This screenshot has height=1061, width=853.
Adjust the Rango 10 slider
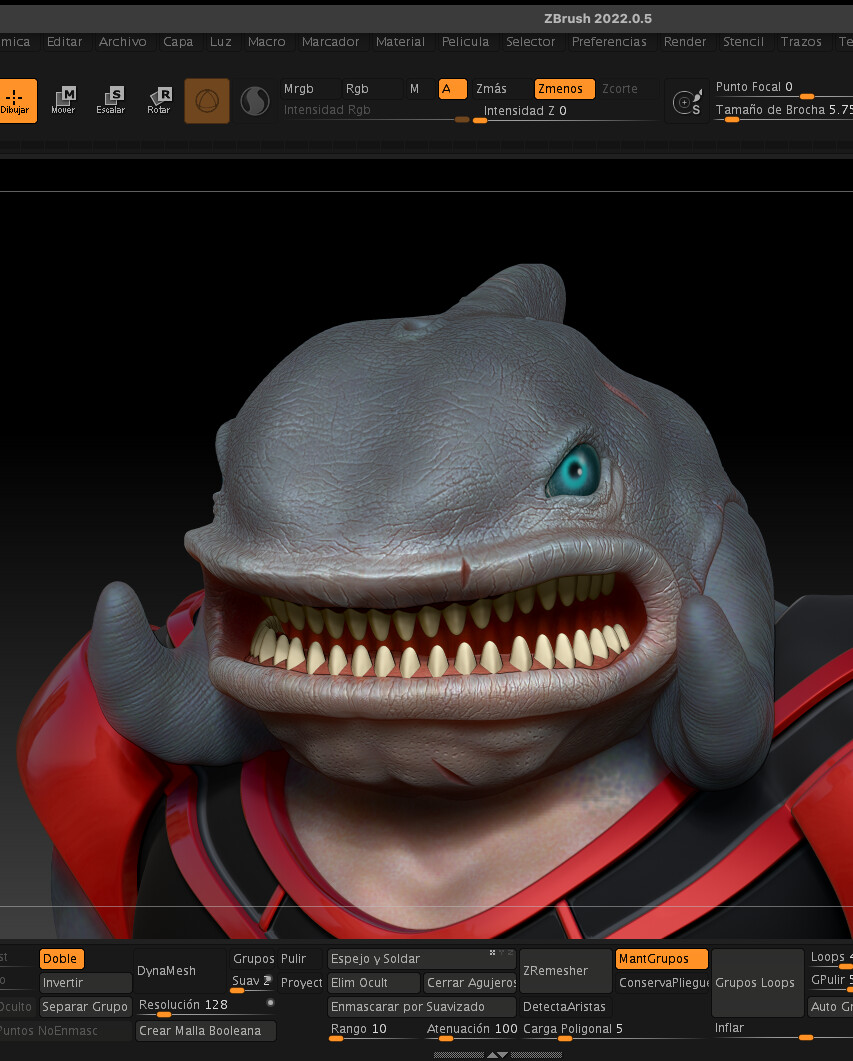tap(373, 1030)
